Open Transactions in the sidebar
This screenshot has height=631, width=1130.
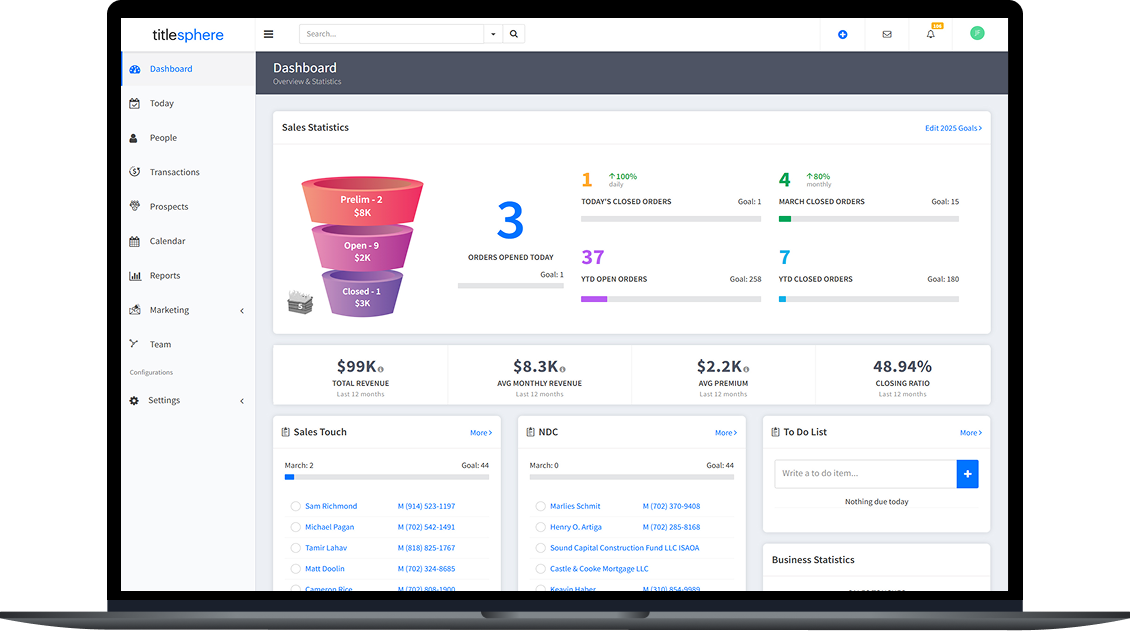(188, 172)
